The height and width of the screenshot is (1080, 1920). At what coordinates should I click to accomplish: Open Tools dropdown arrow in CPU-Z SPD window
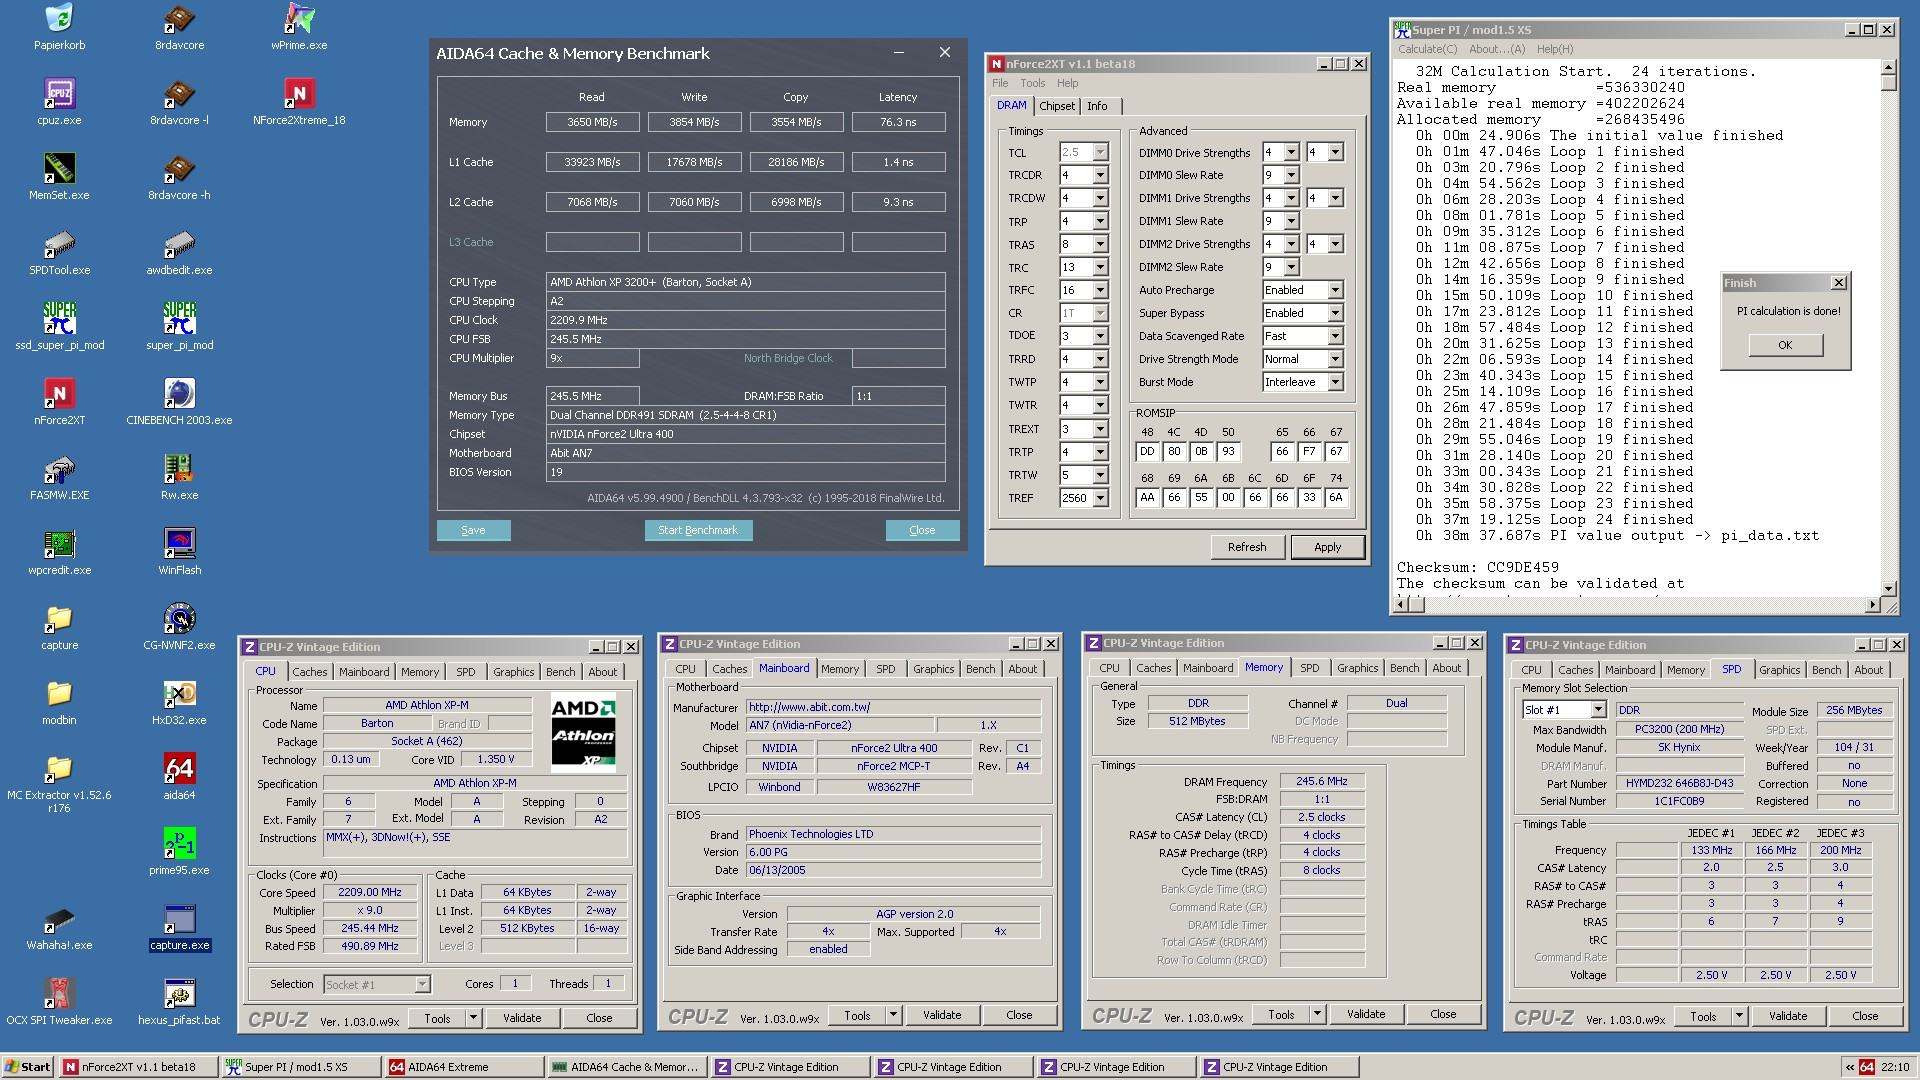coord(1739,1016)
